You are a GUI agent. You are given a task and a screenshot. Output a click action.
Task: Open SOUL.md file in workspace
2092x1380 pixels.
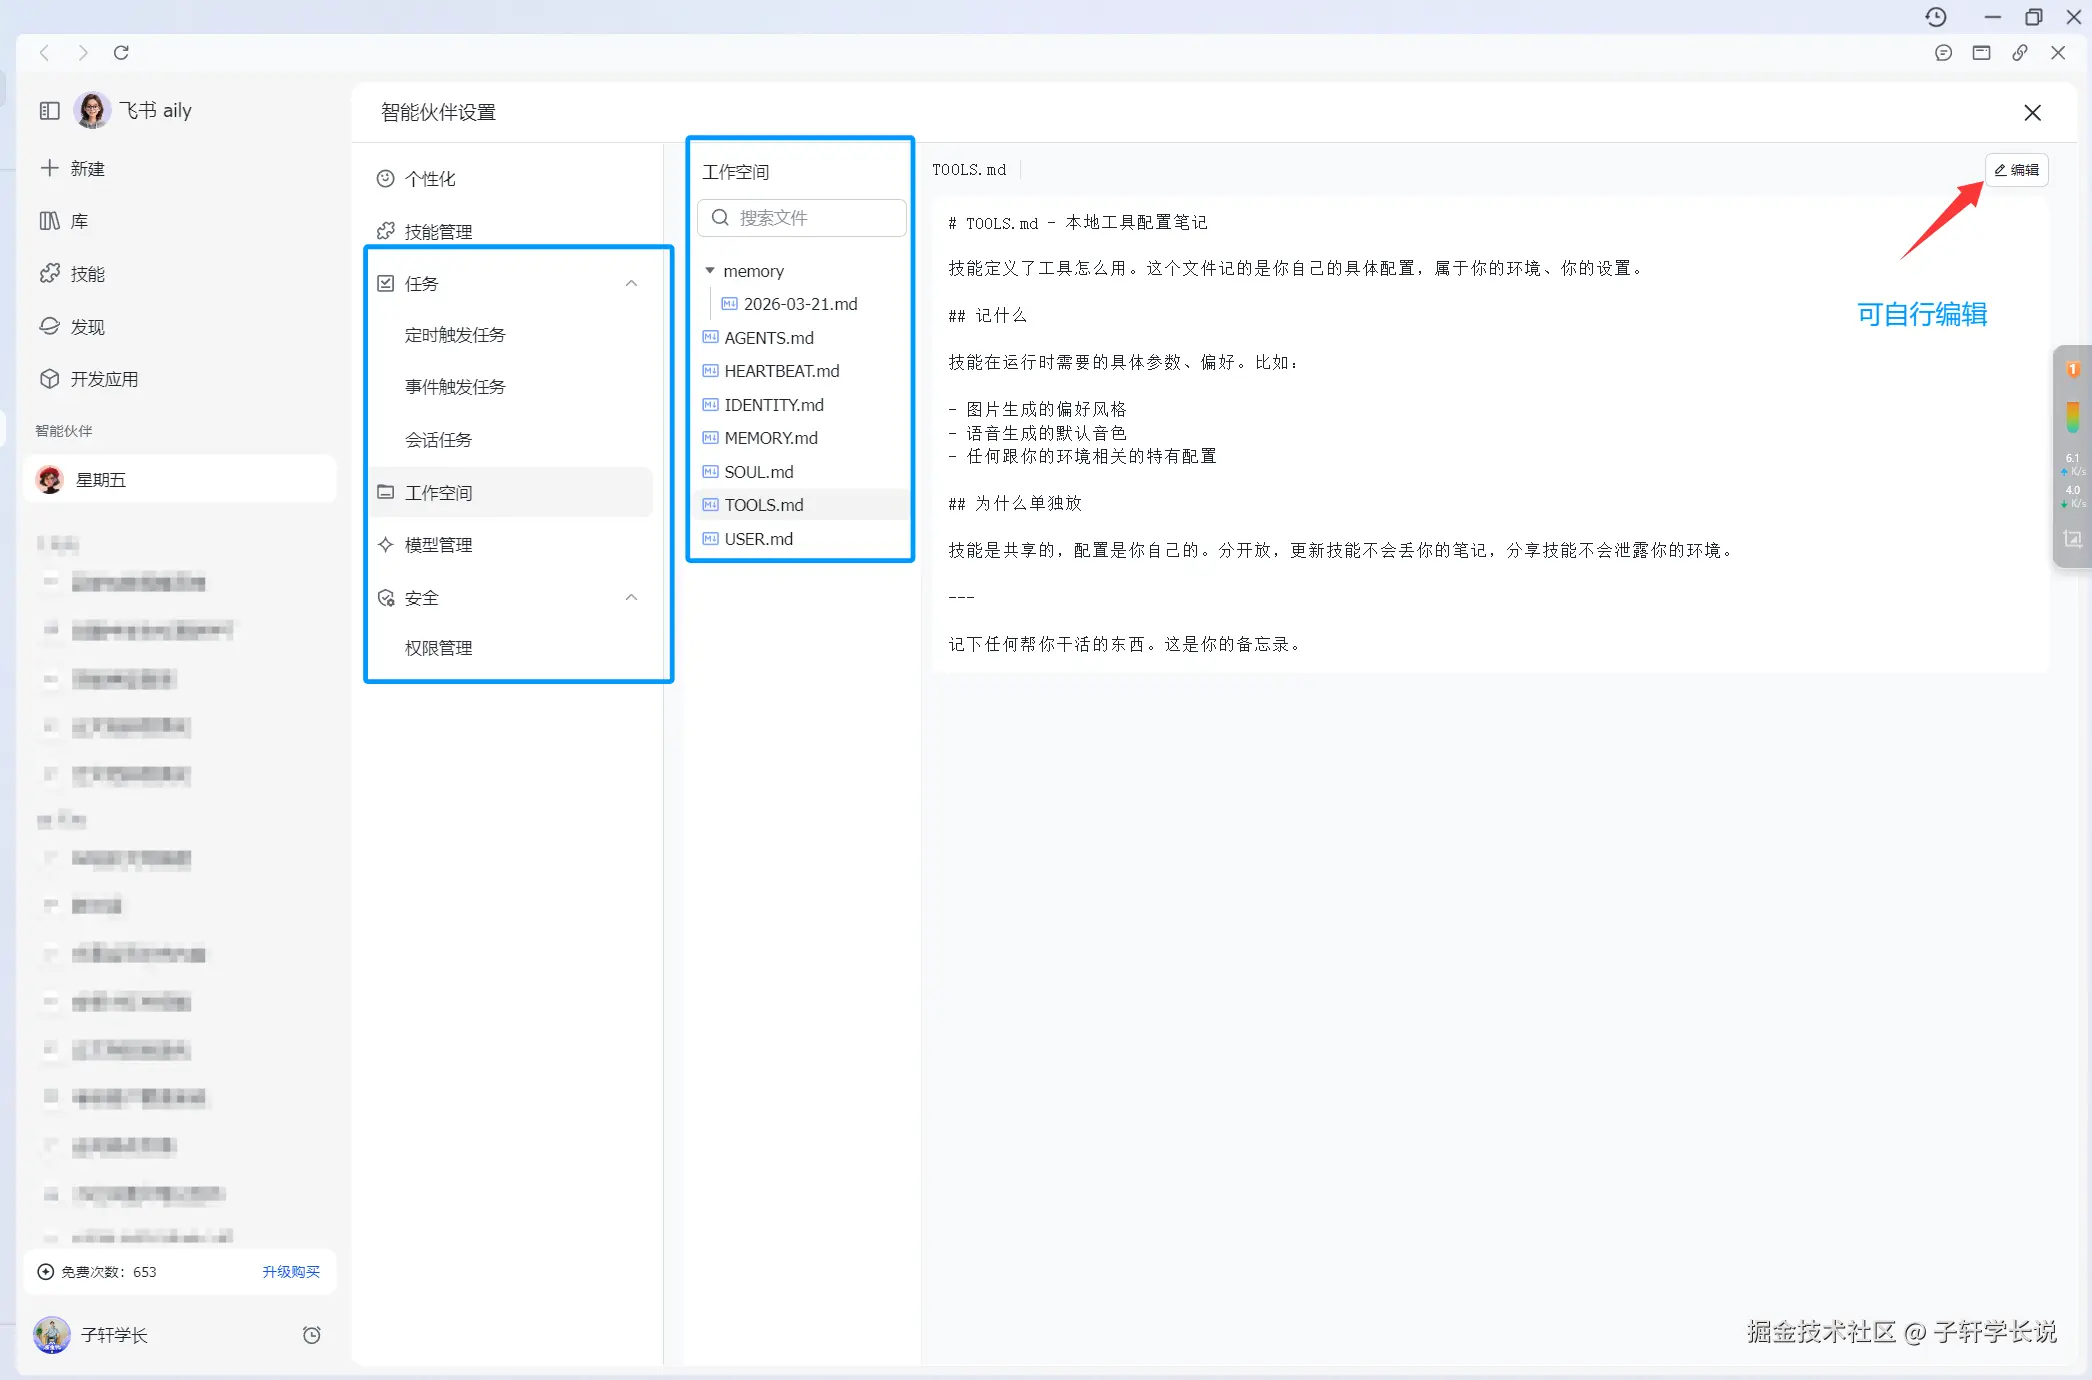758,472
